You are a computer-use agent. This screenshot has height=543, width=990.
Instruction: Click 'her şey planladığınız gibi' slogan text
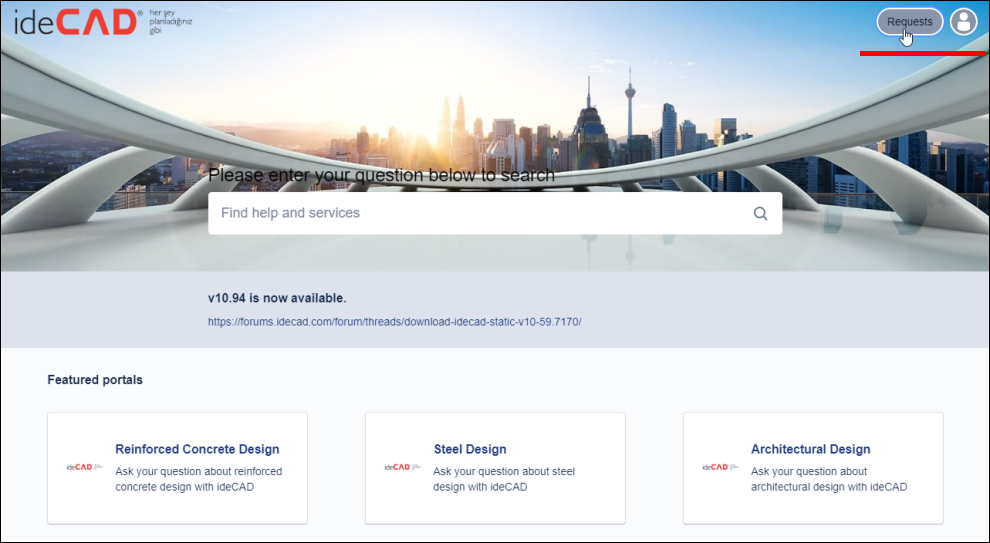tap(170, 22)
